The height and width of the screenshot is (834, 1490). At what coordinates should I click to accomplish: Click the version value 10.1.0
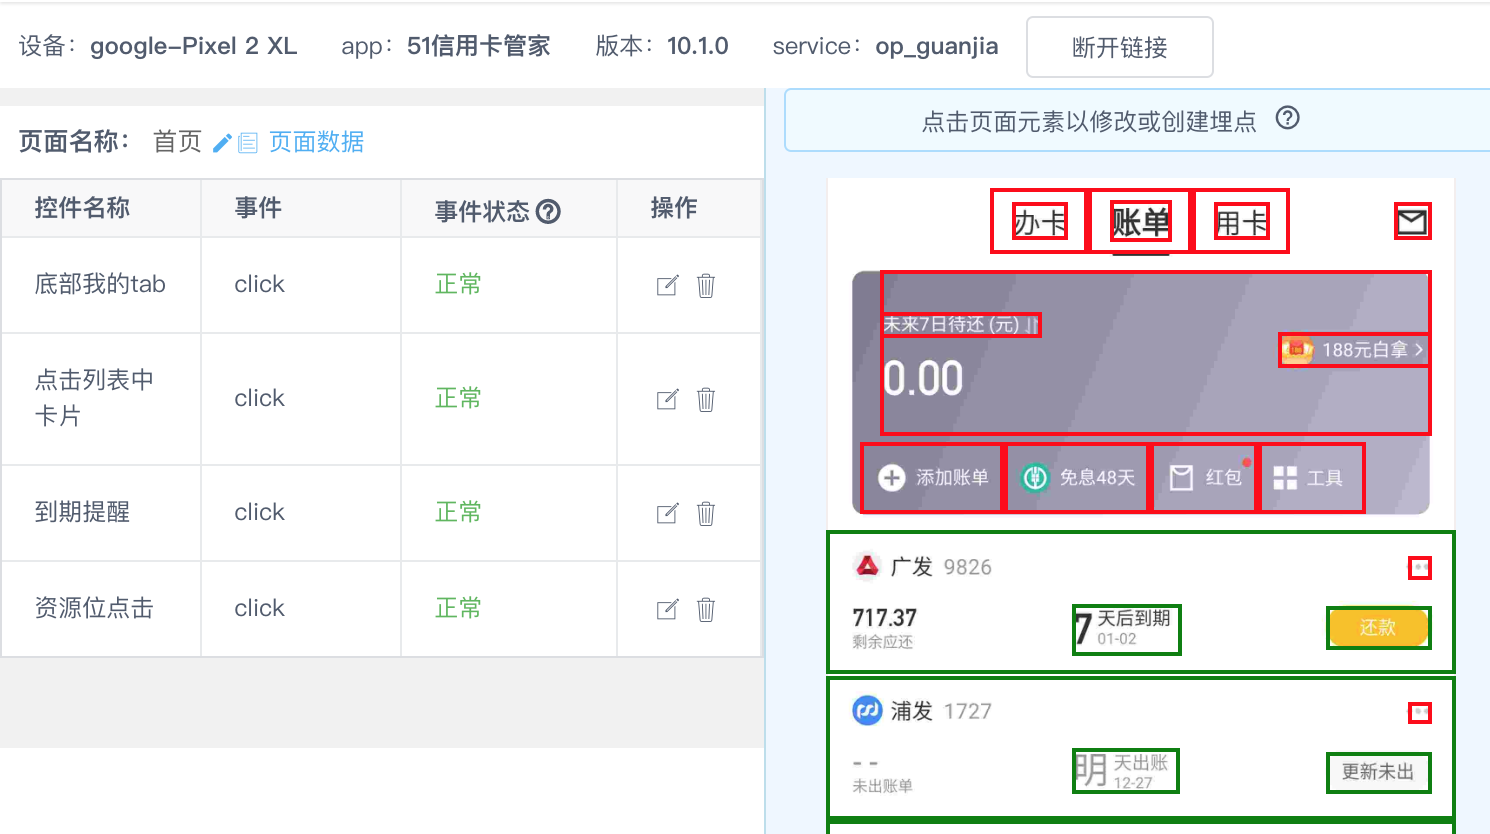pos(697,46)
